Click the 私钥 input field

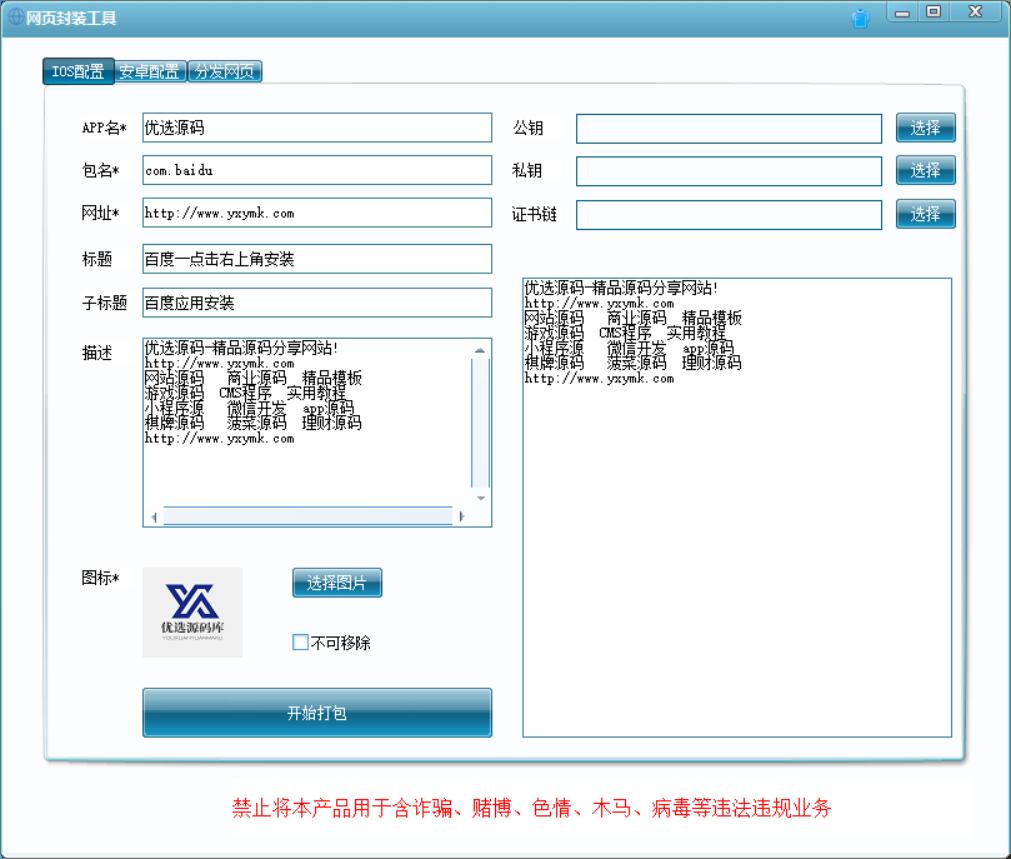coord(729,171)
